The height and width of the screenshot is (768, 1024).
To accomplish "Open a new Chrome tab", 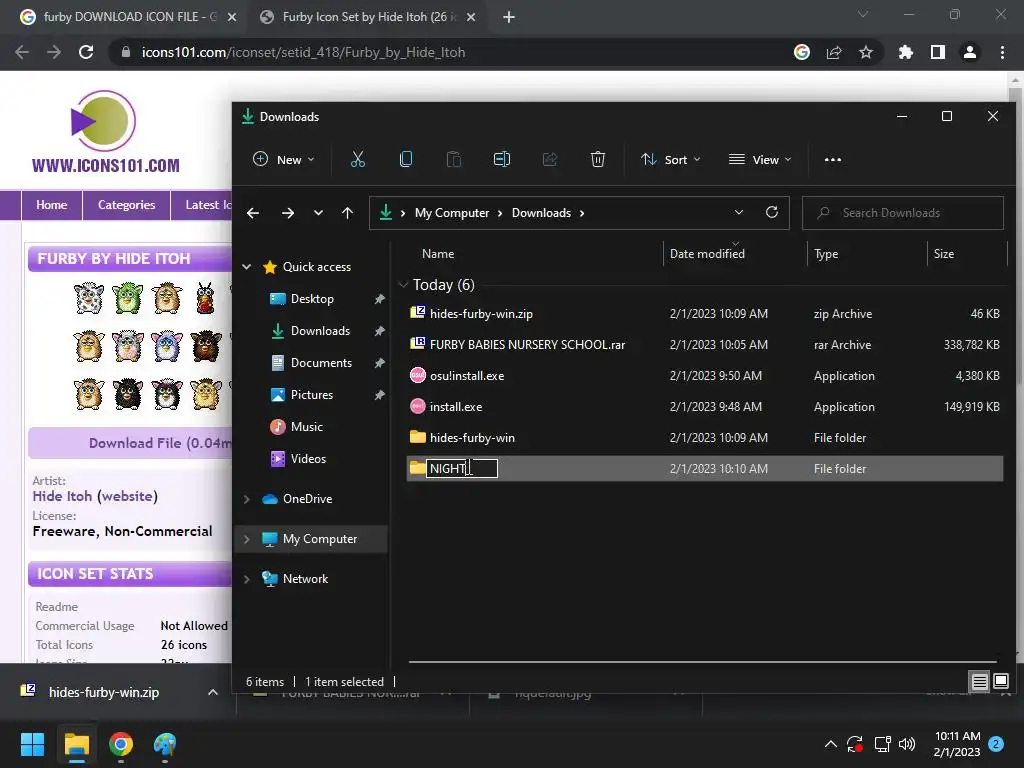I will [x=509, y=17].
